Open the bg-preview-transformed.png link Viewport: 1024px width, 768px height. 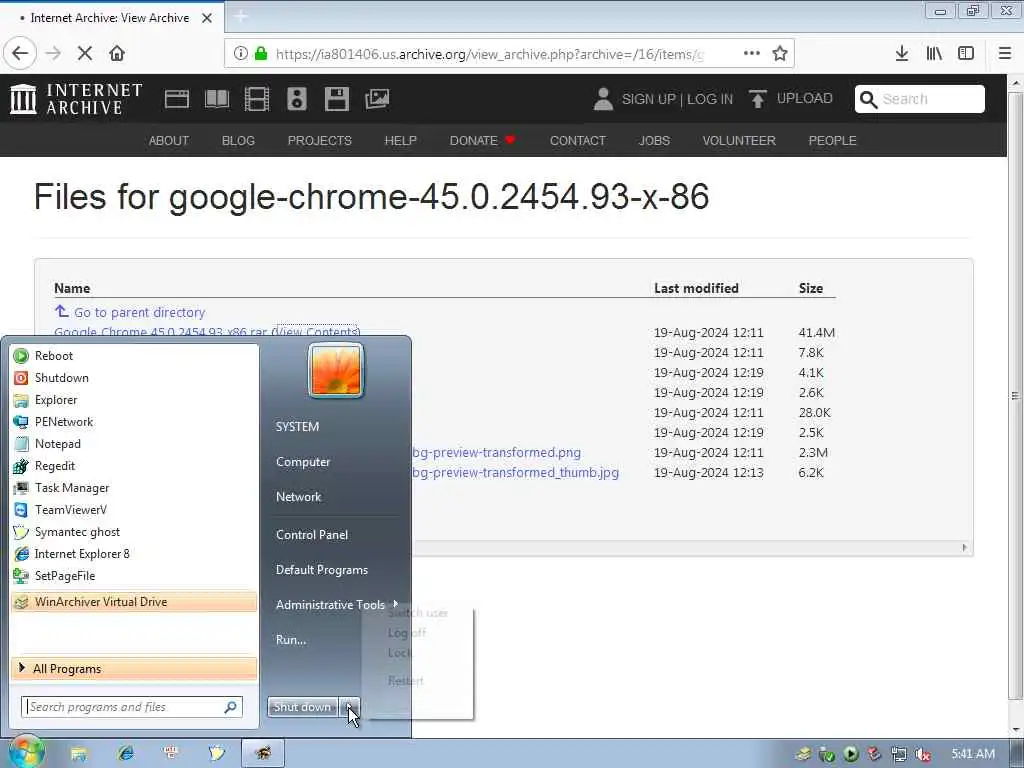[496, 453]
